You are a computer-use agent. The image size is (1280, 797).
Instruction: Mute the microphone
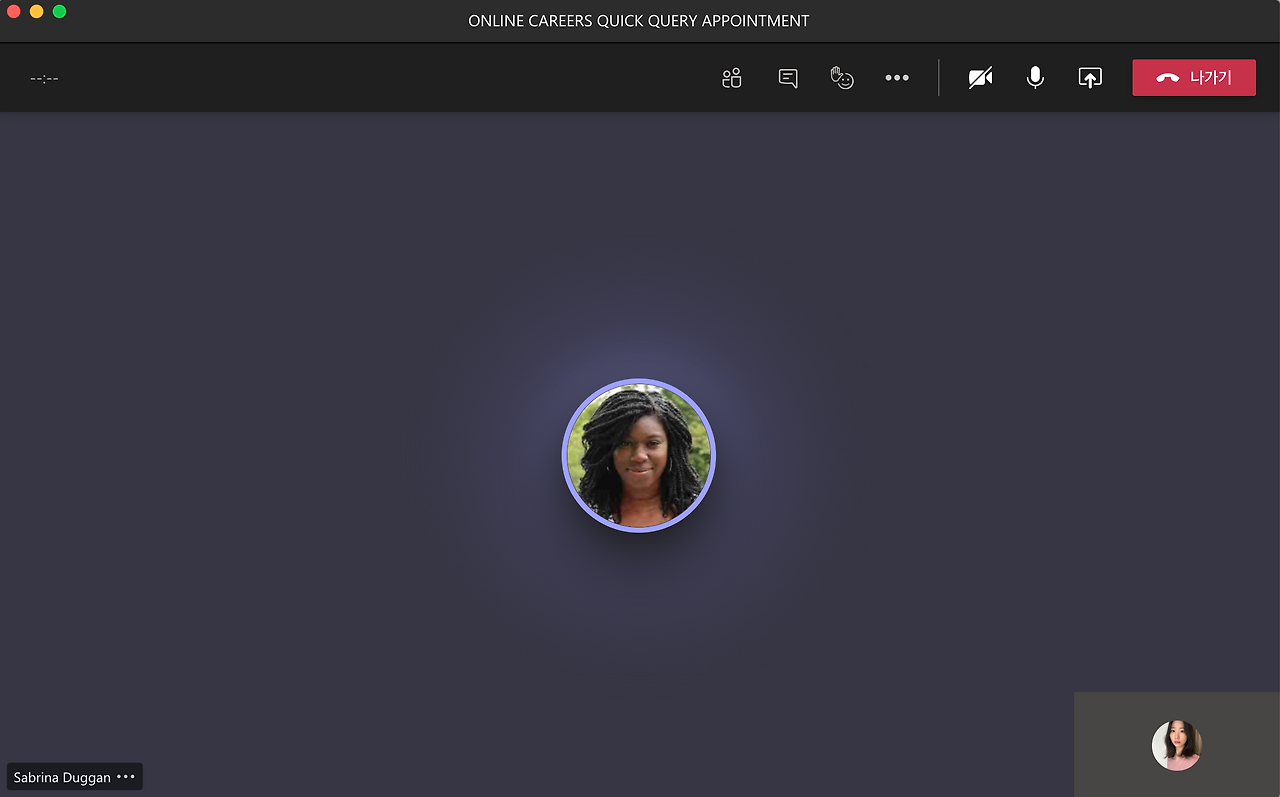[x=1035, y=78]
